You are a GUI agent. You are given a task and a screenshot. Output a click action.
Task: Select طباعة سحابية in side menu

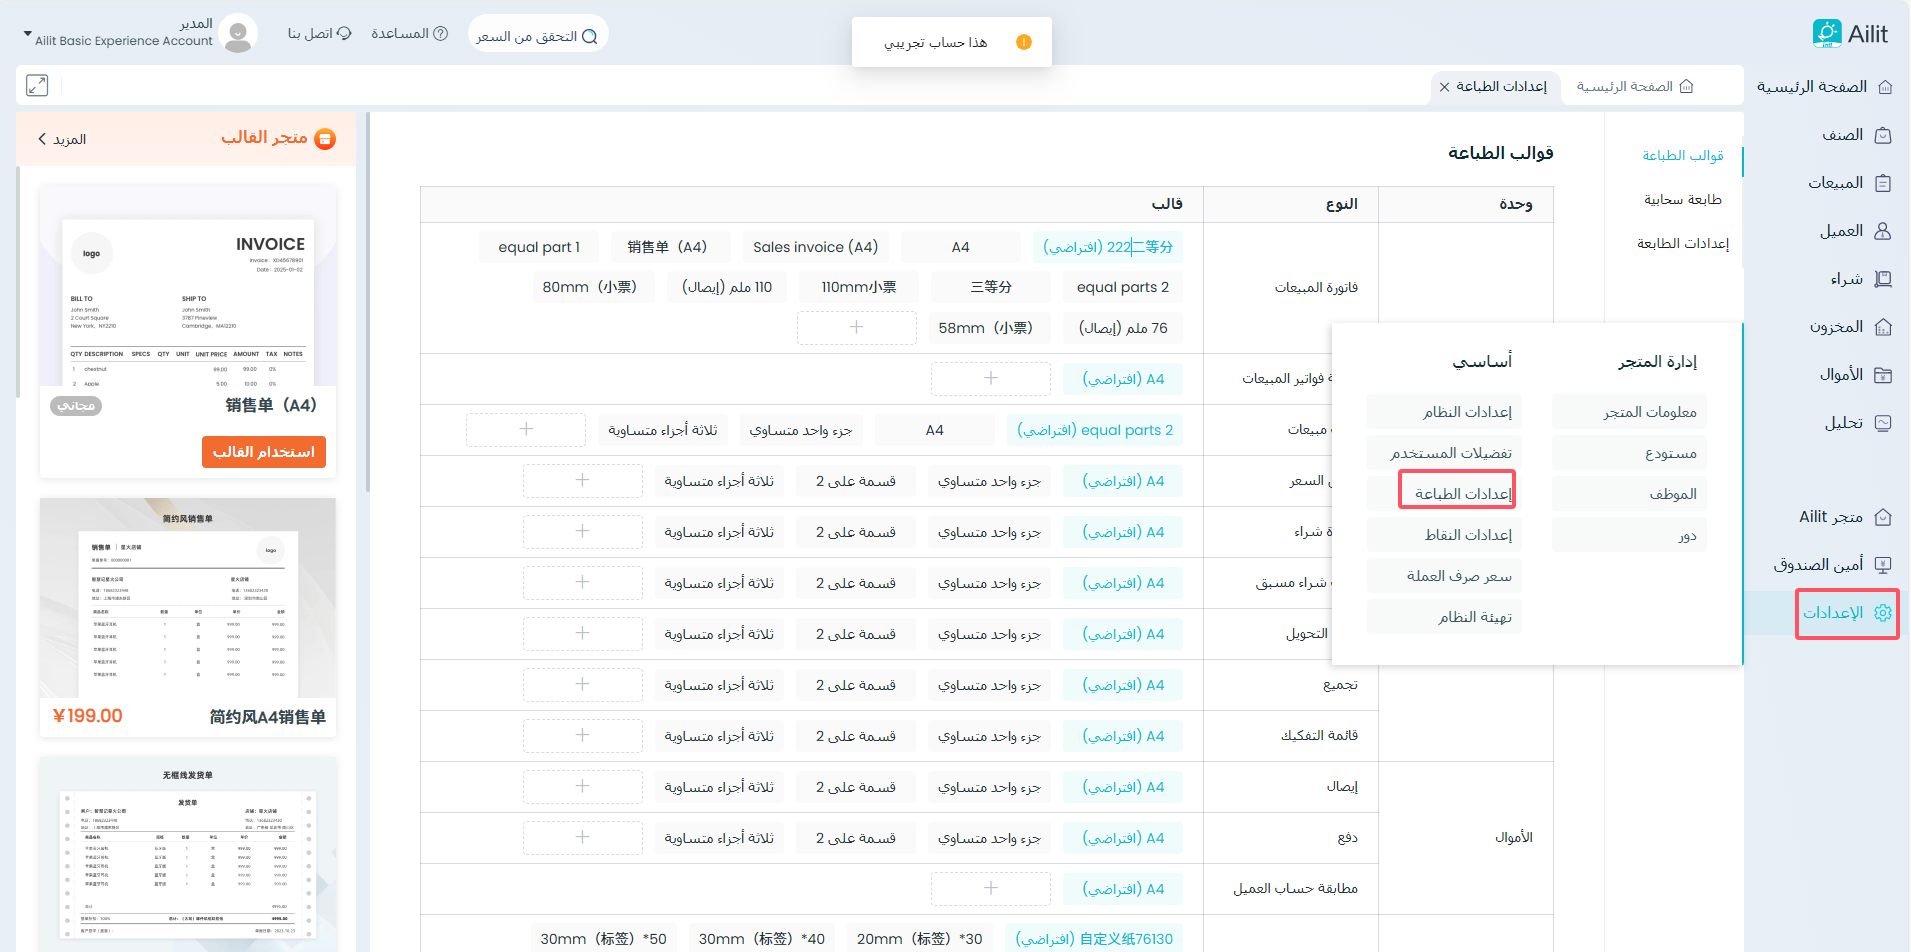pos(1682,200)
